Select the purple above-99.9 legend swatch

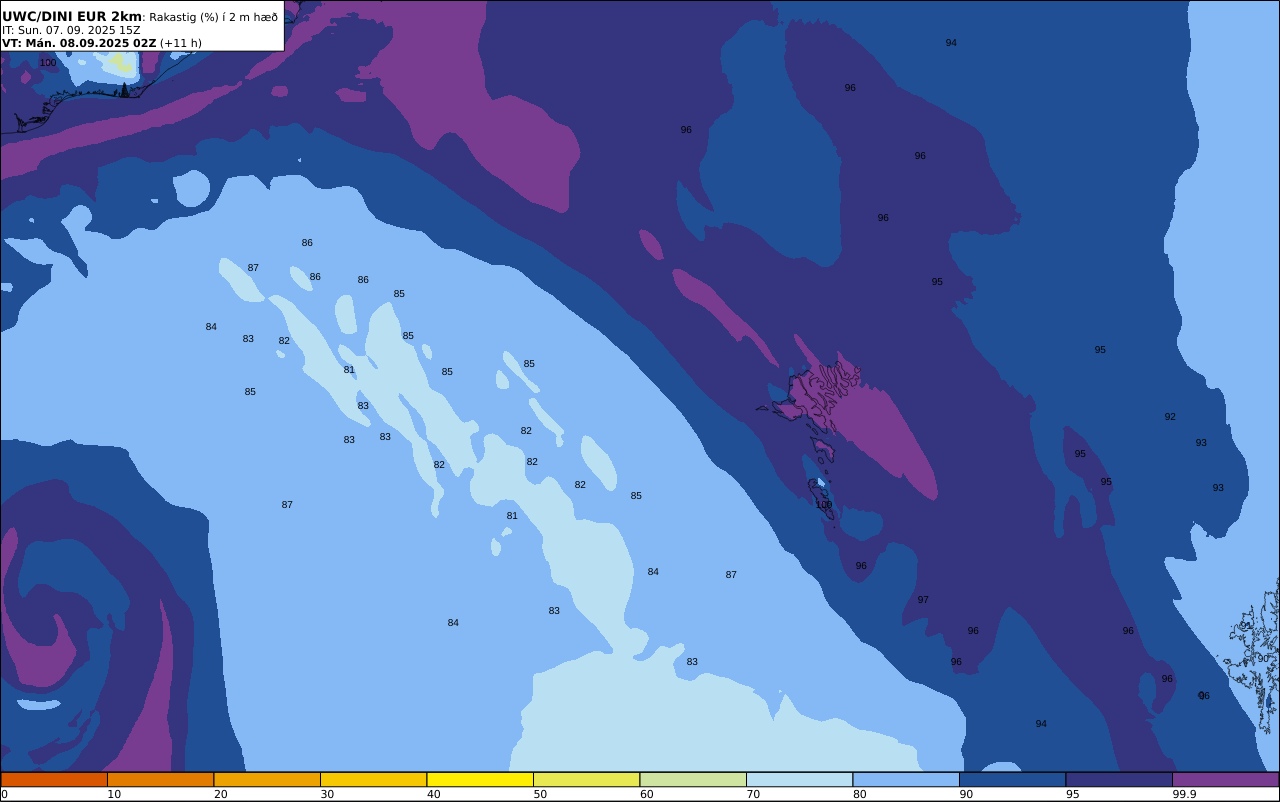[x=1225, y=779]
